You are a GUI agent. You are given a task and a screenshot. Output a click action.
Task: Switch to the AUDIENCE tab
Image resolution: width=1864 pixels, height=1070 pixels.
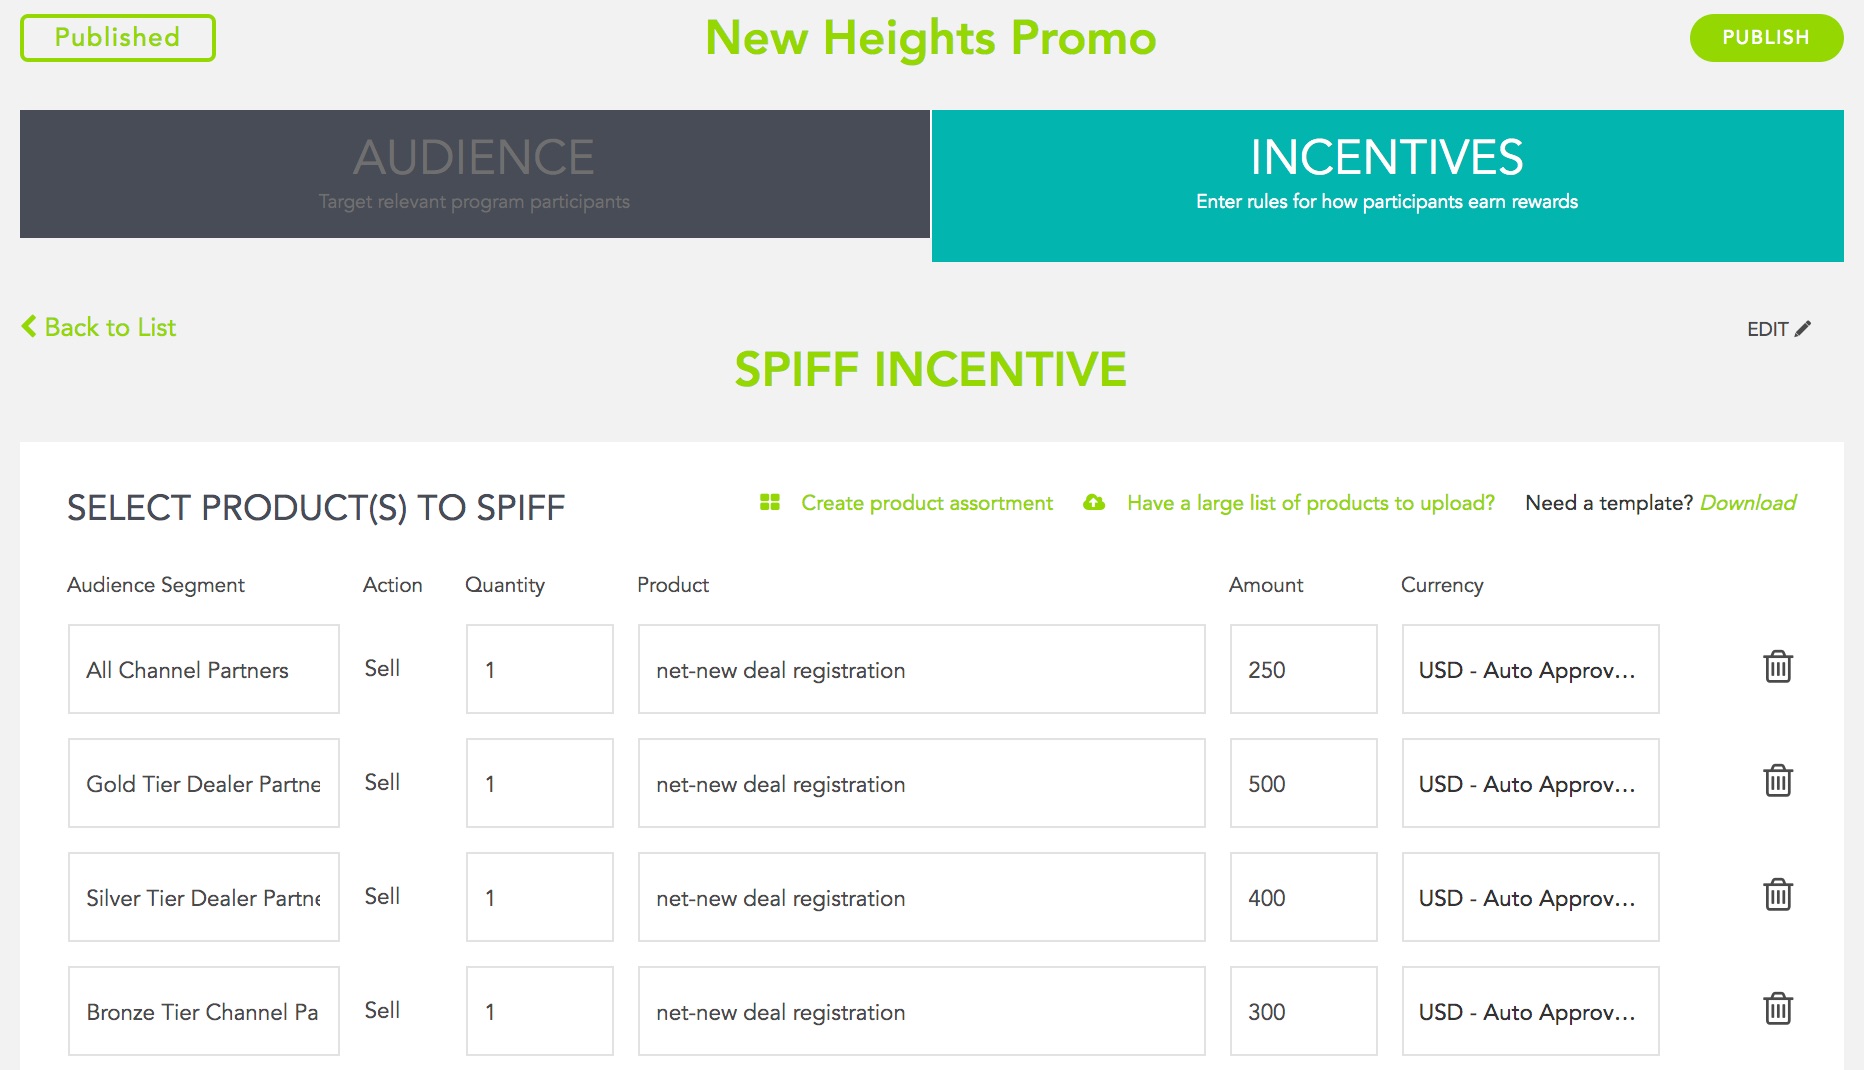tap(475, 174)
